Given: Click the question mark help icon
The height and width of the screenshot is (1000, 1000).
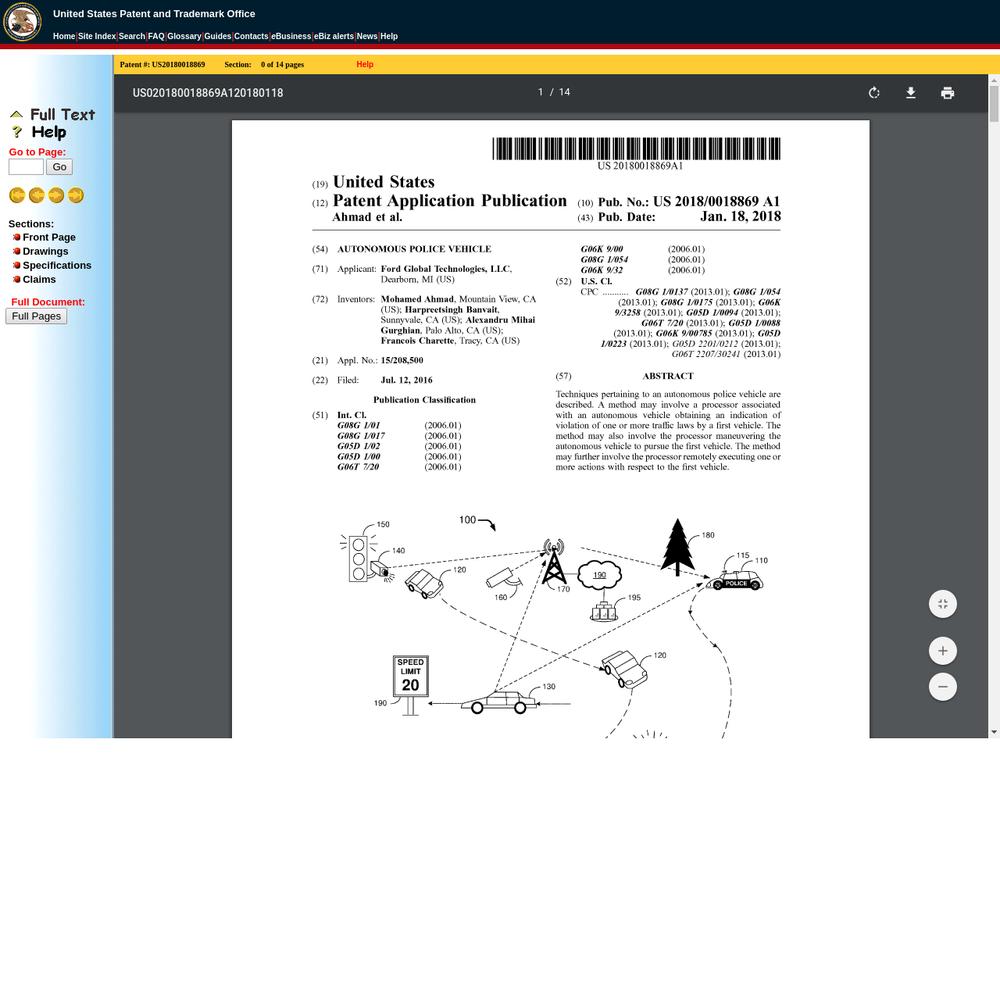Looking at the screenshot, I should [x=17, y=132].
